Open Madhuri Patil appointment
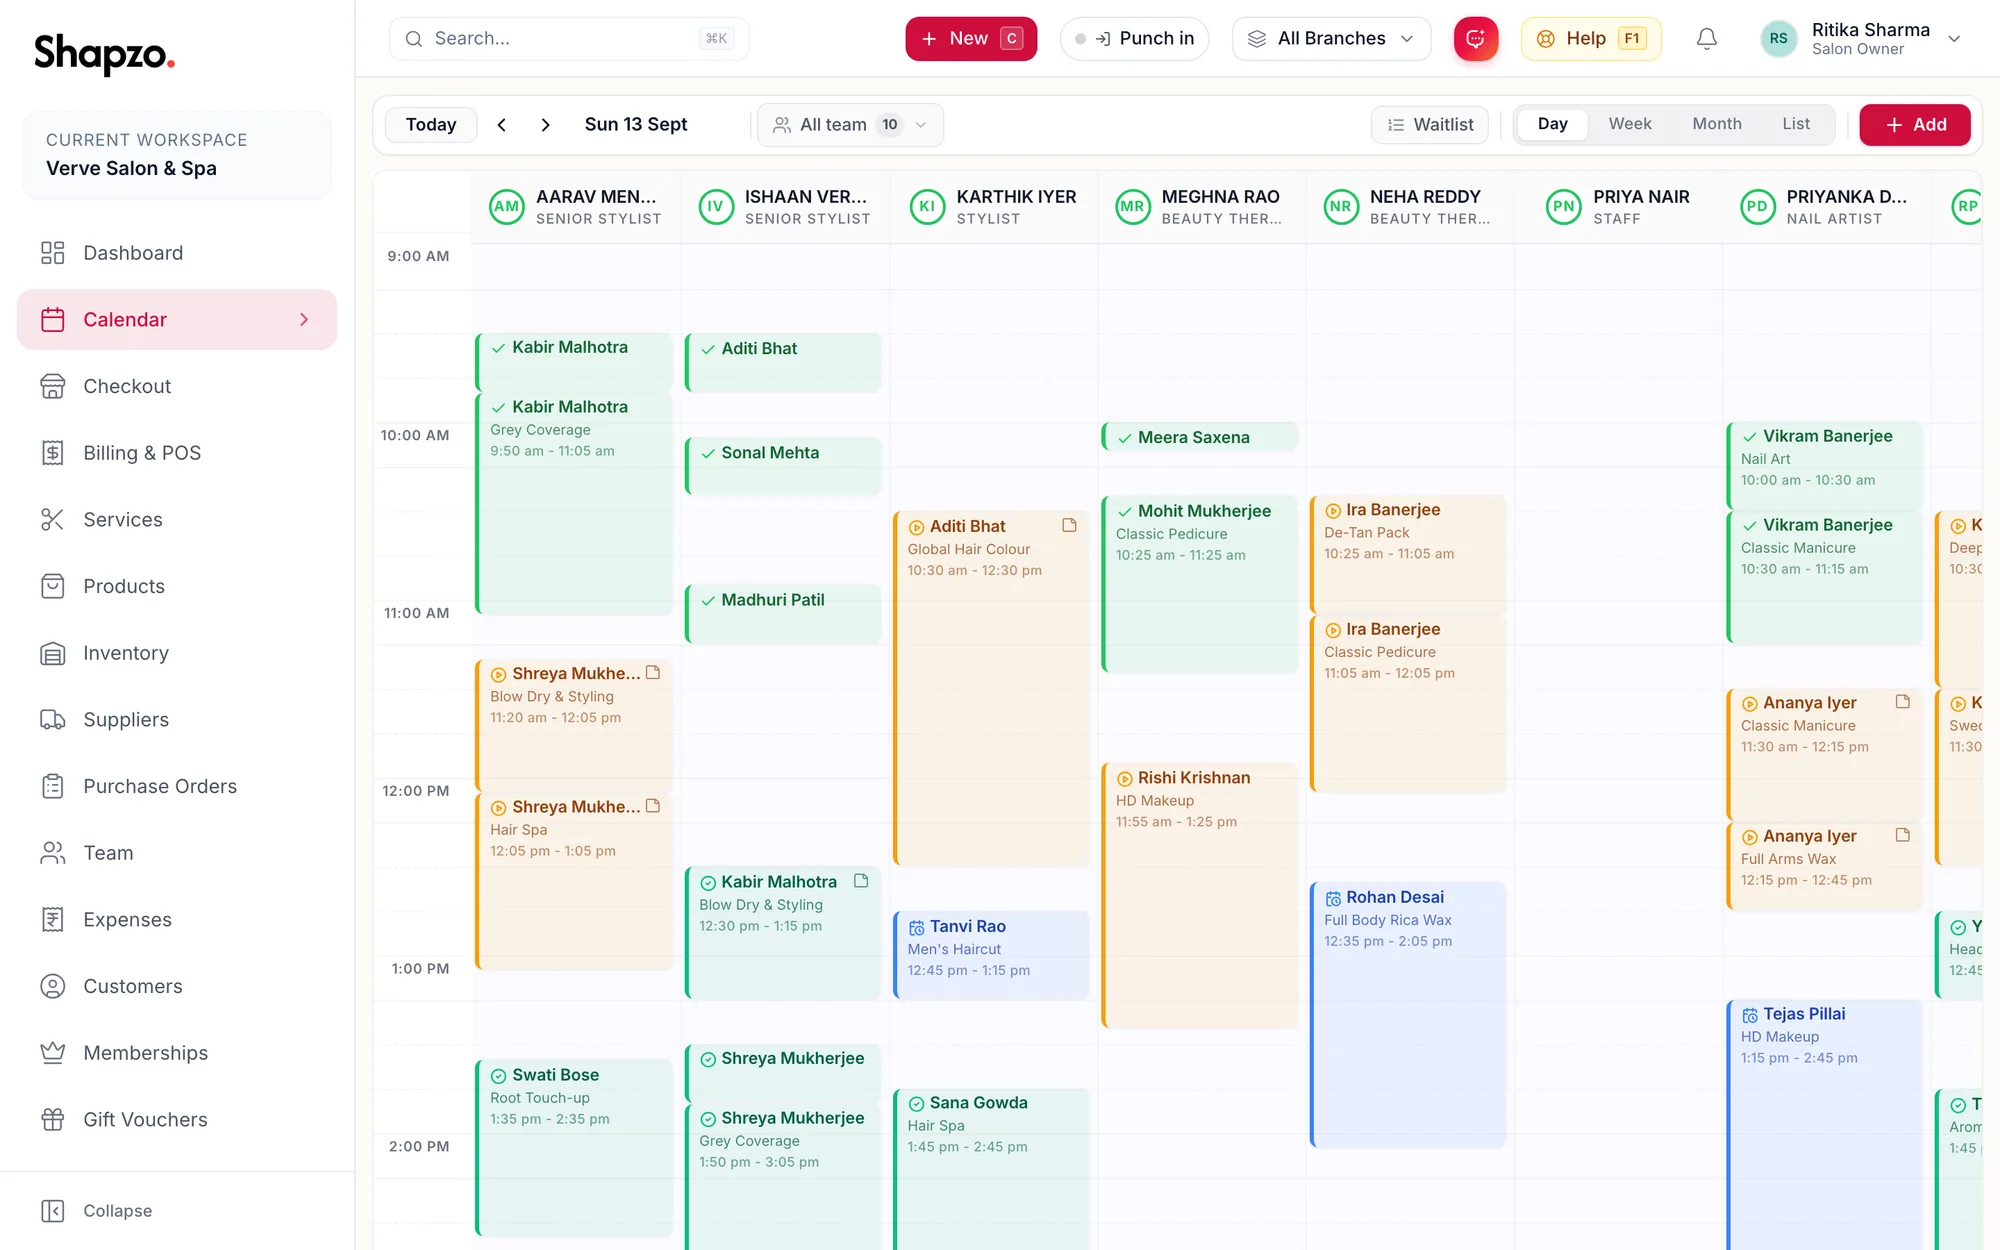The image size is (2000, 1250). click(x=783, y=614)
